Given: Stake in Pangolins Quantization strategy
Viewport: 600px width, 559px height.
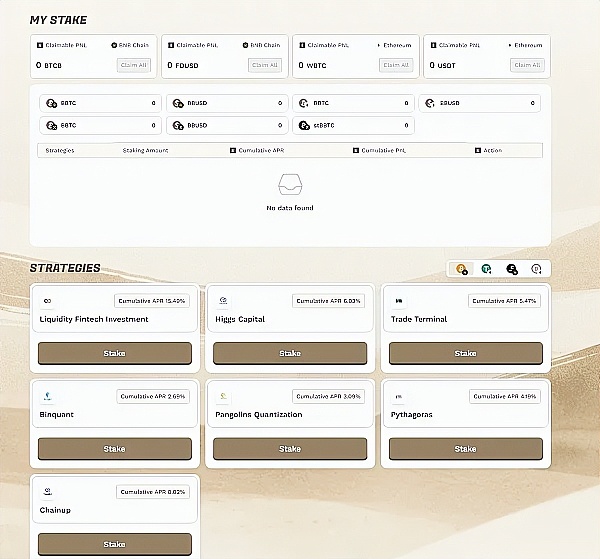Looking at the screenshot, I should point(290,449).
